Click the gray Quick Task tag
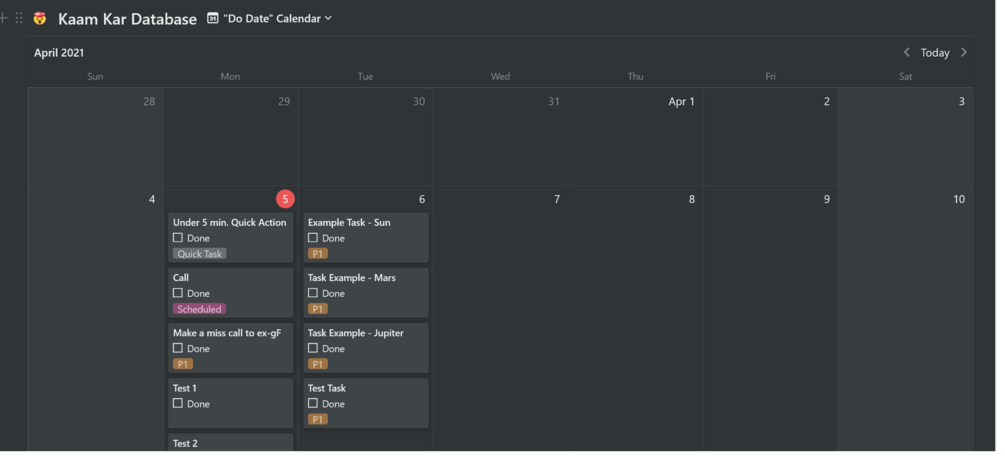The width and height of the screenshot is (1005, 456). tap(199, 254)
